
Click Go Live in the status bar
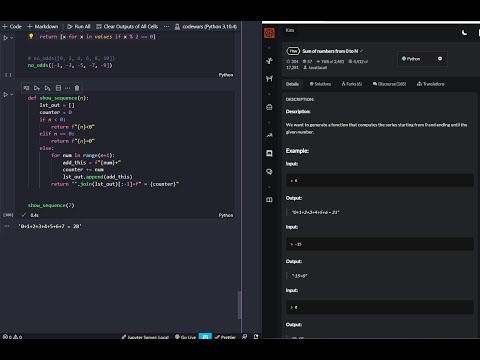click(x=186, y=337)
